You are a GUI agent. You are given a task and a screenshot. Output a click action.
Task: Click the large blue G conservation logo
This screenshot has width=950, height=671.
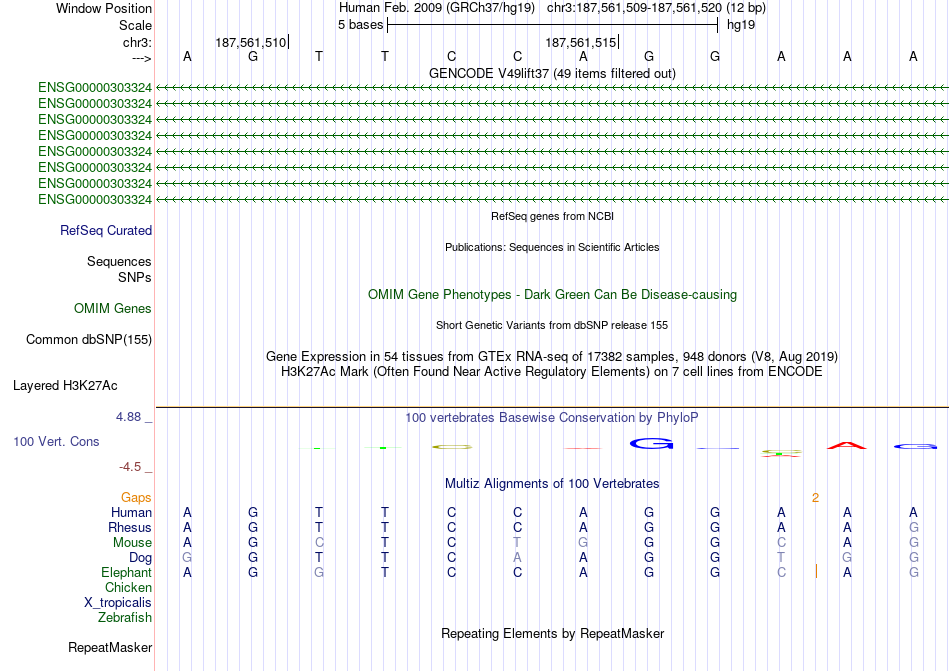point(651,444)
